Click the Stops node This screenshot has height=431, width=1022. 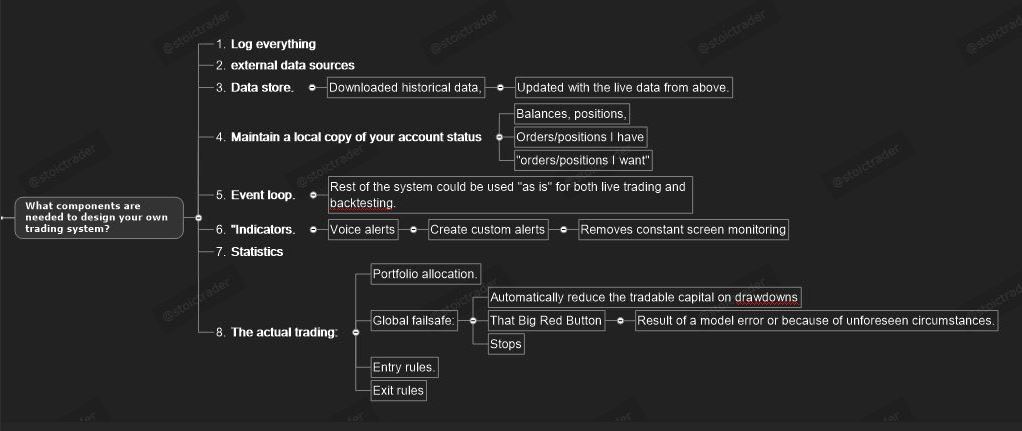[506, 344]
